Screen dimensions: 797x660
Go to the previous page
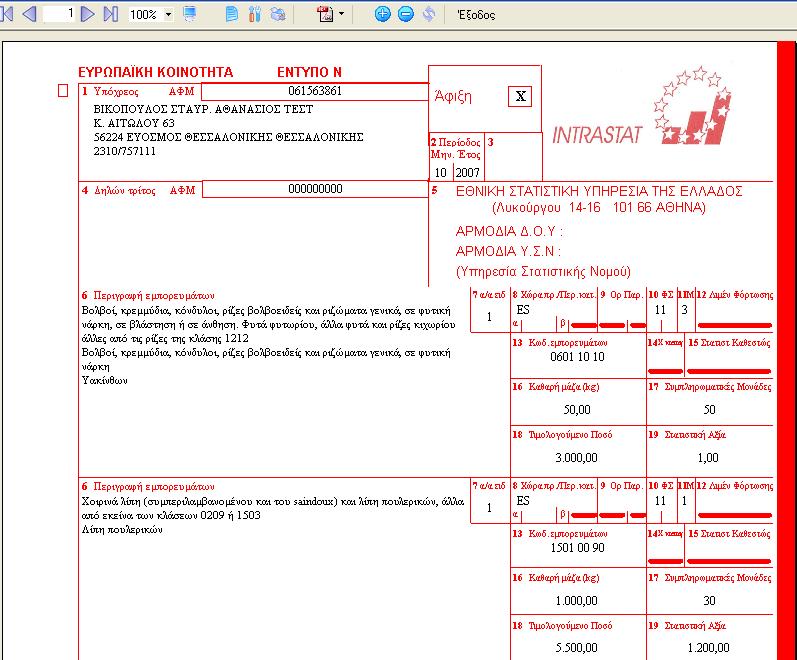pyautogui.click(x=29, y=14)
